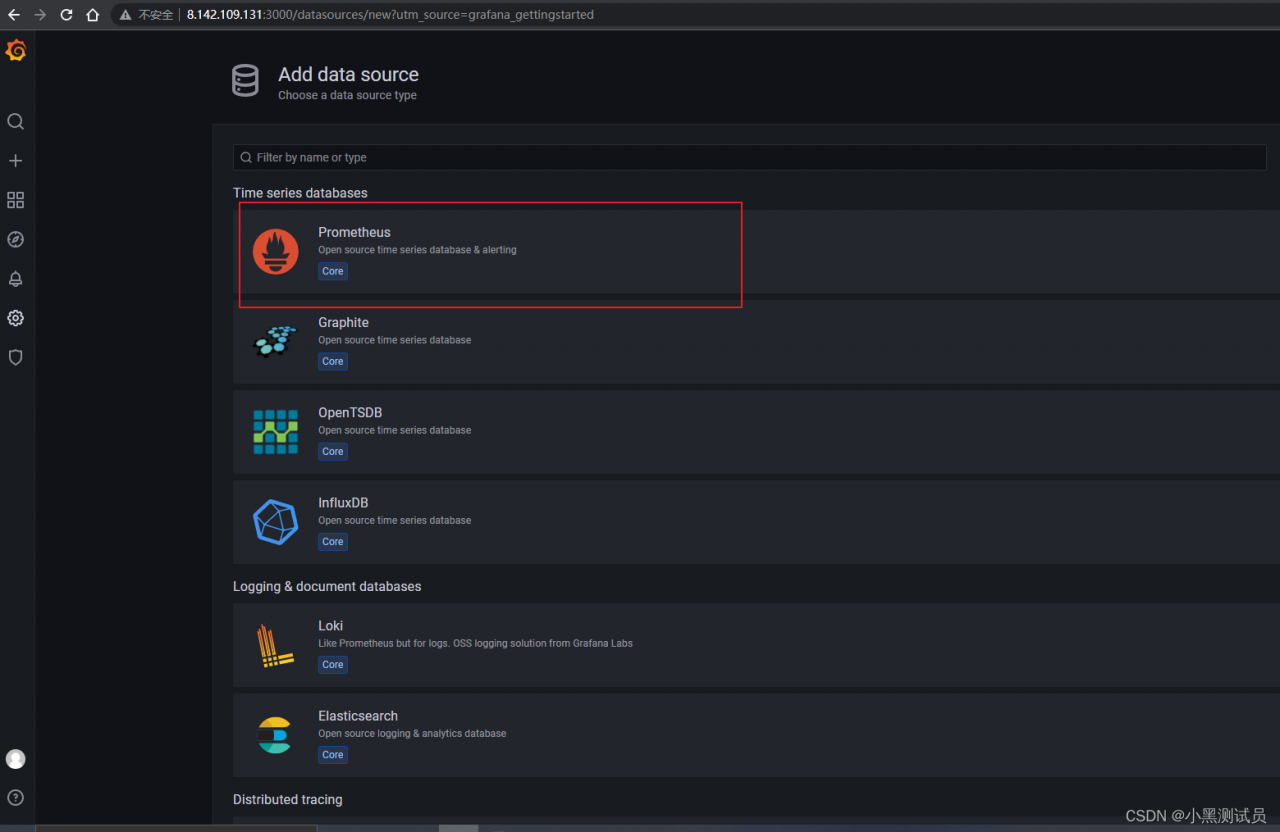The height and width of the screenshot is (832, 1280).
Task: Click the Core badge under Prometheus
Action: click(x=333, y=271)
